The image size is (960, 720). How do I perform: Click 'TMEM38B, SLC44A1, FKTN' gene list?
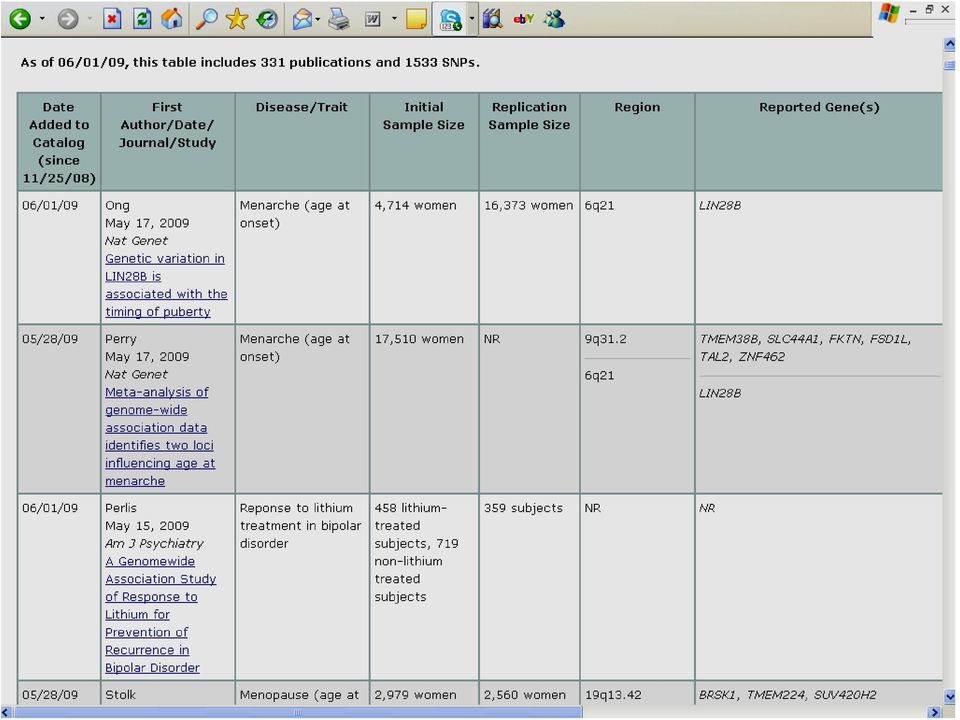click(805, 348)
